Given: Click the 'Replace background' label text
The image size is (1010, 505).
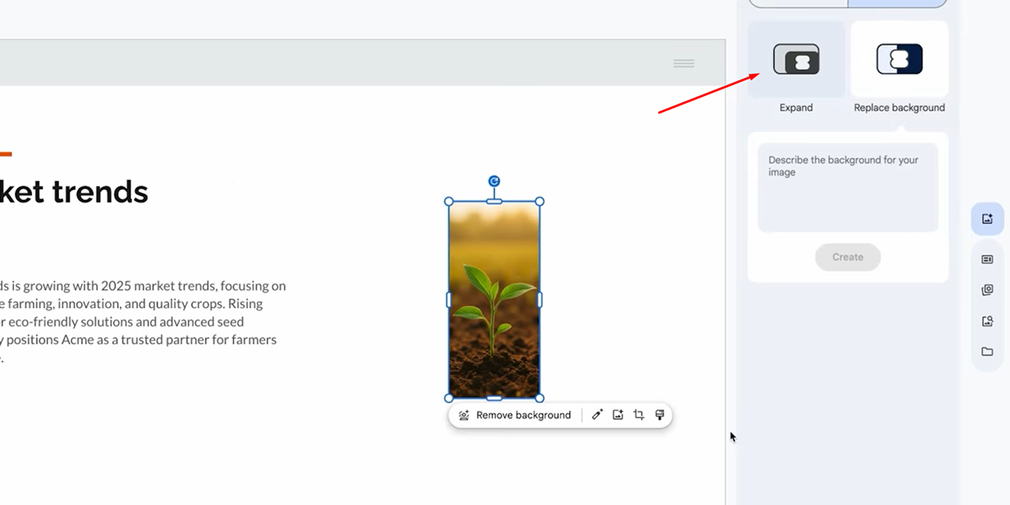Looking at the screenshot, I should 899,108.
